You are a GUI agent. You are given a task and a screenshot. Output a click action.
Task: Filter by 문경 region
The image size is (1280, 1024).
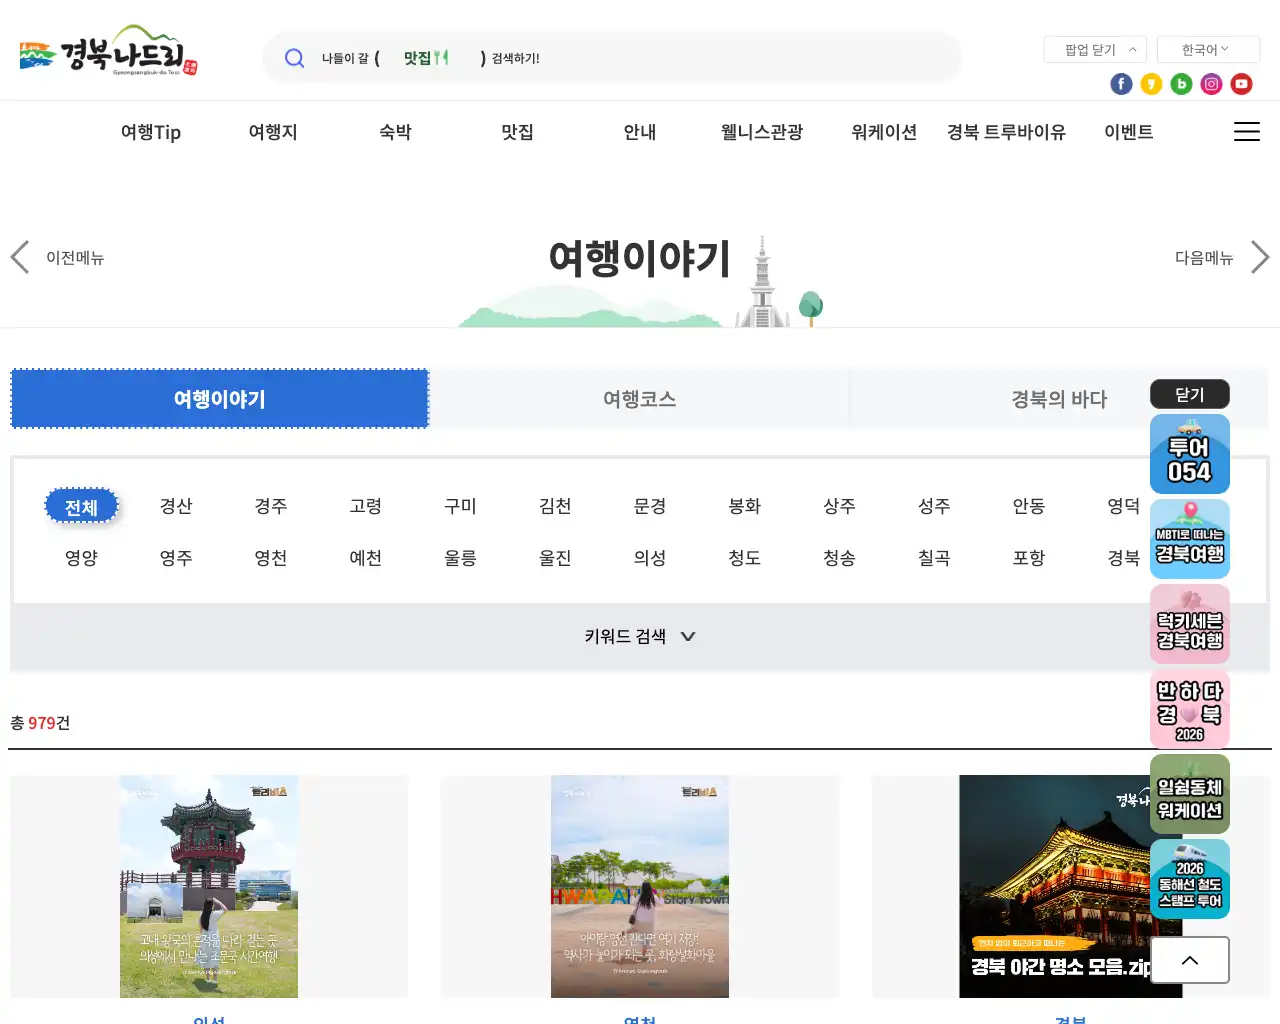pos(650,506)
